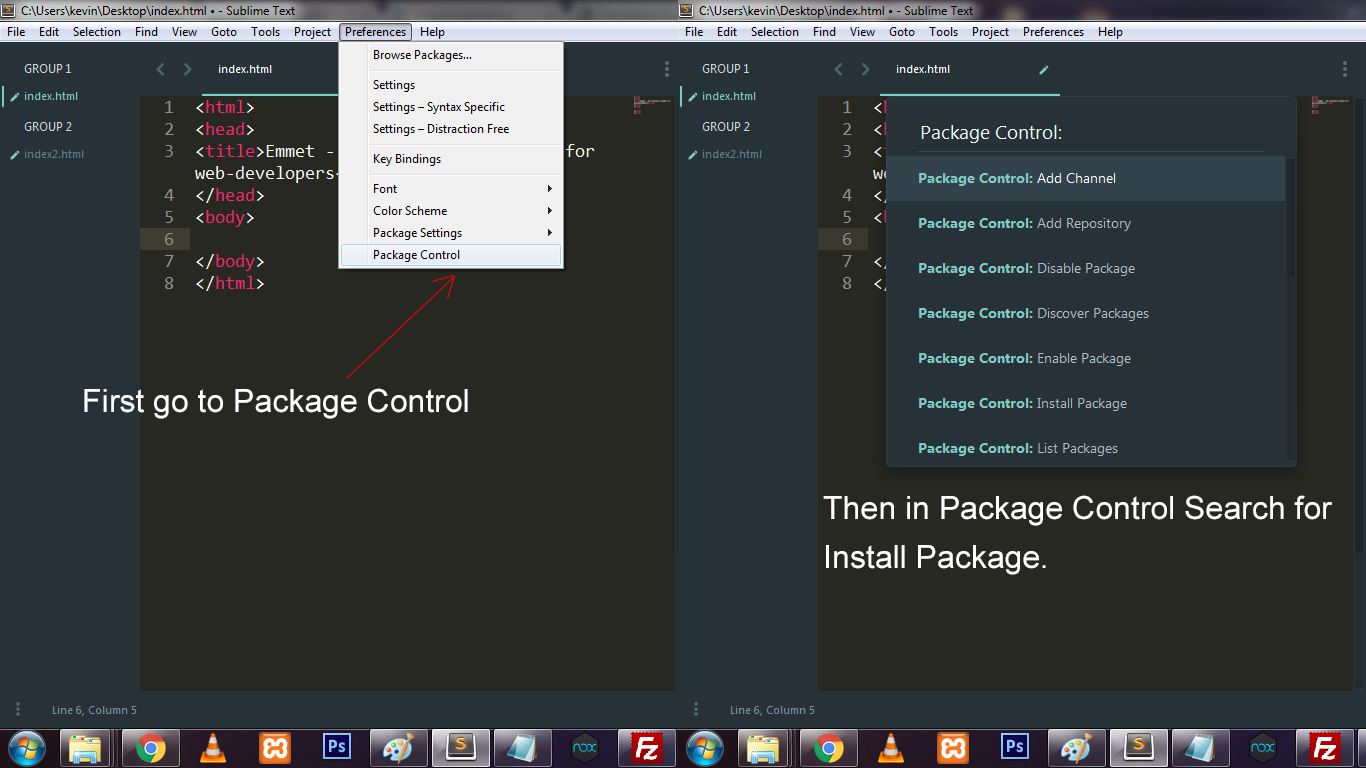Select Package Control: Add Repository
This screenshot has height=768, width=1366.
[1086, 223]
